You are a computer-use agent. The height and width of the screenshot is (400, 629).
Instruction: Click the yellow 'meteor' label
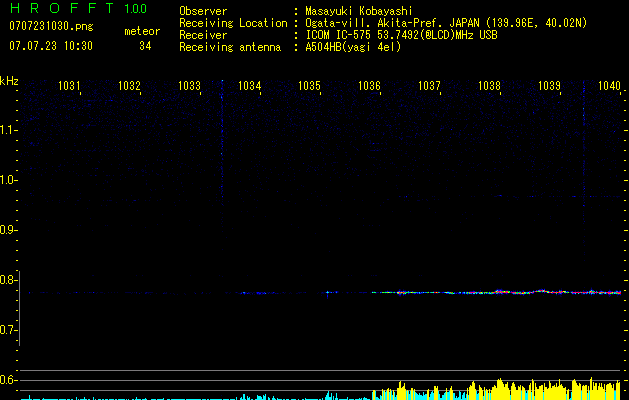point(142,31)
